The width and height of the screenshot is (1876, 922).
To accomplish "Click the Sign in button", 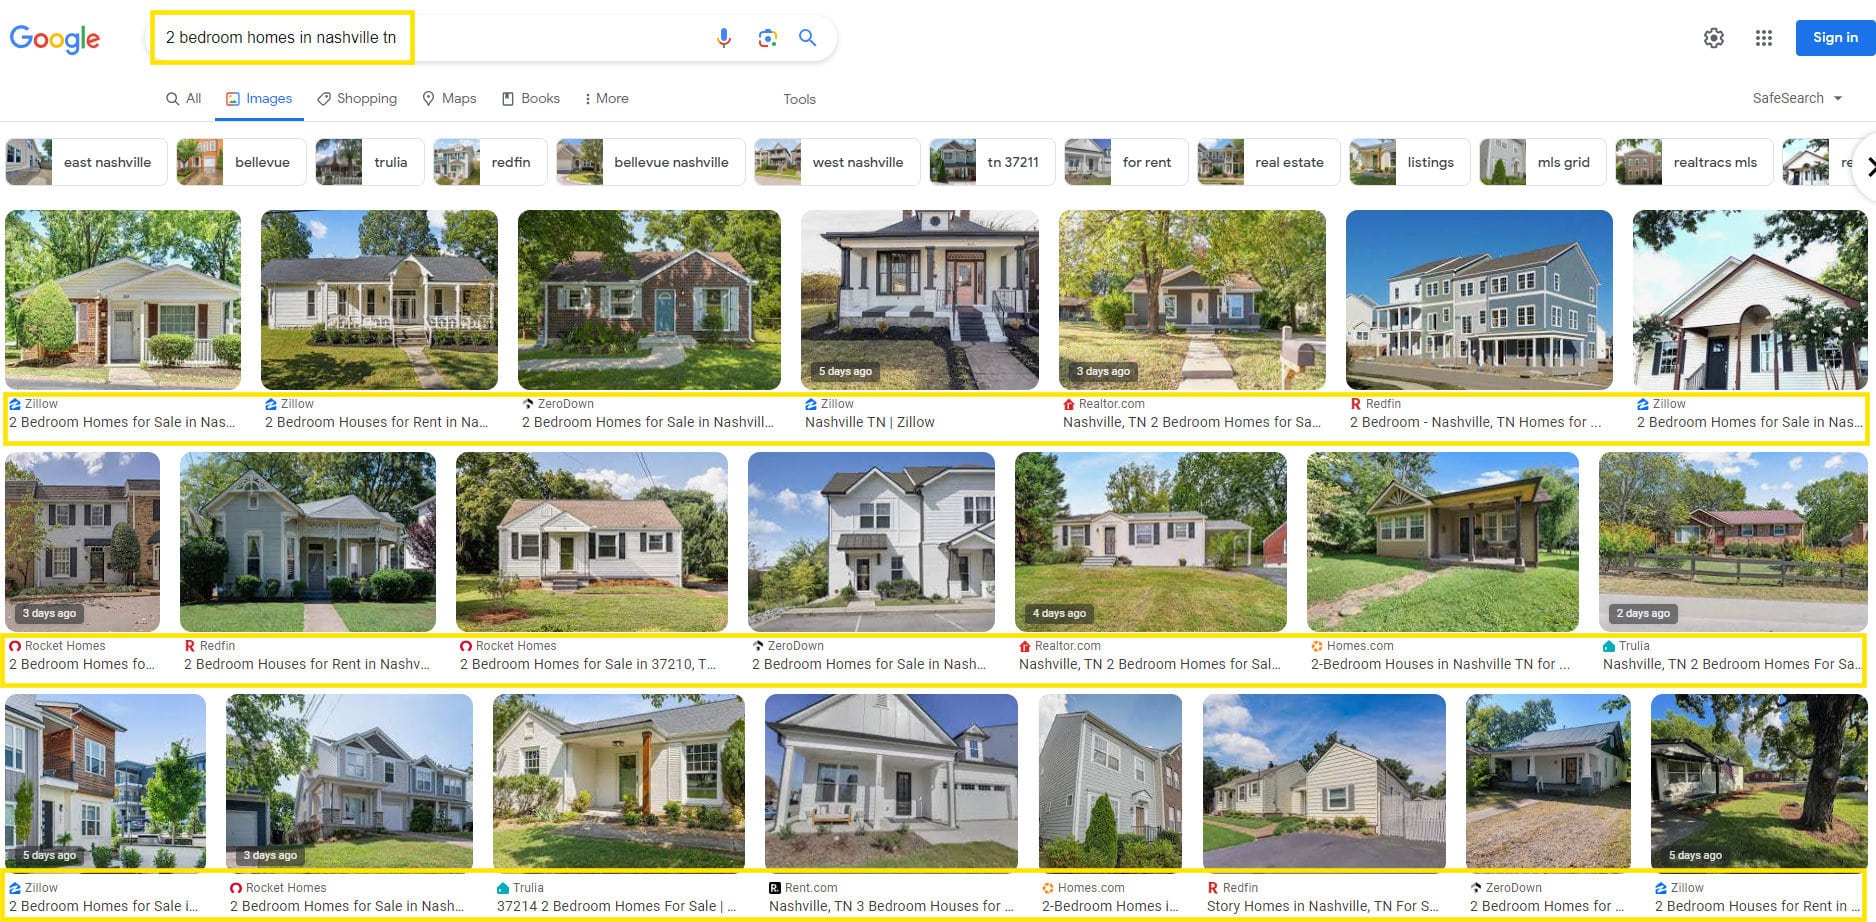I will click(1835, 37).
